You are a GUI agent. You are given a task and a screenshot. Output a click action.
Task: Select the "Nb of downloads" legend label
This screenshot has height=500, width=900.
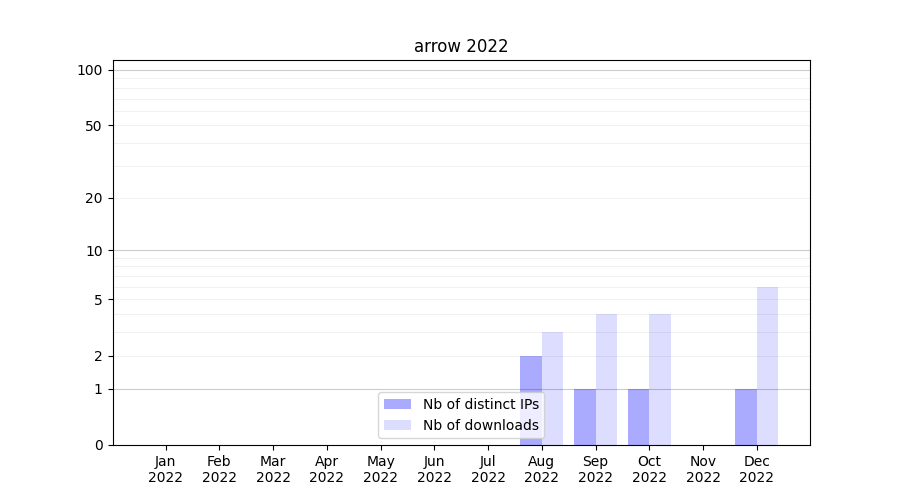[480, 425]
